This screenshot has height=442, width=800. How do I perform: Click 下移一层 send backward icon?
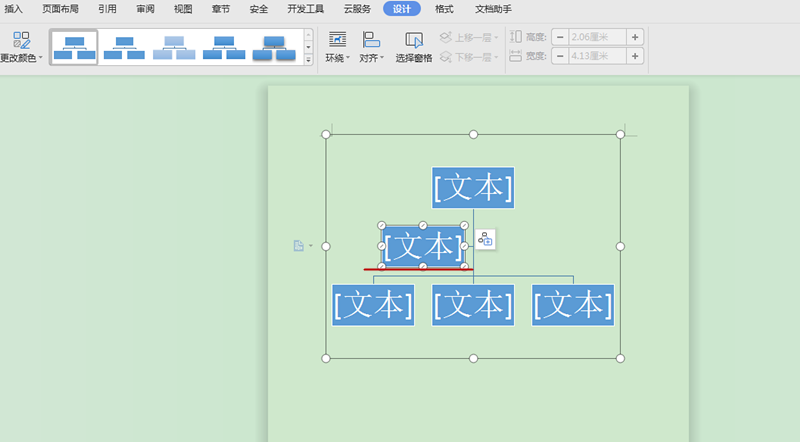446,57
